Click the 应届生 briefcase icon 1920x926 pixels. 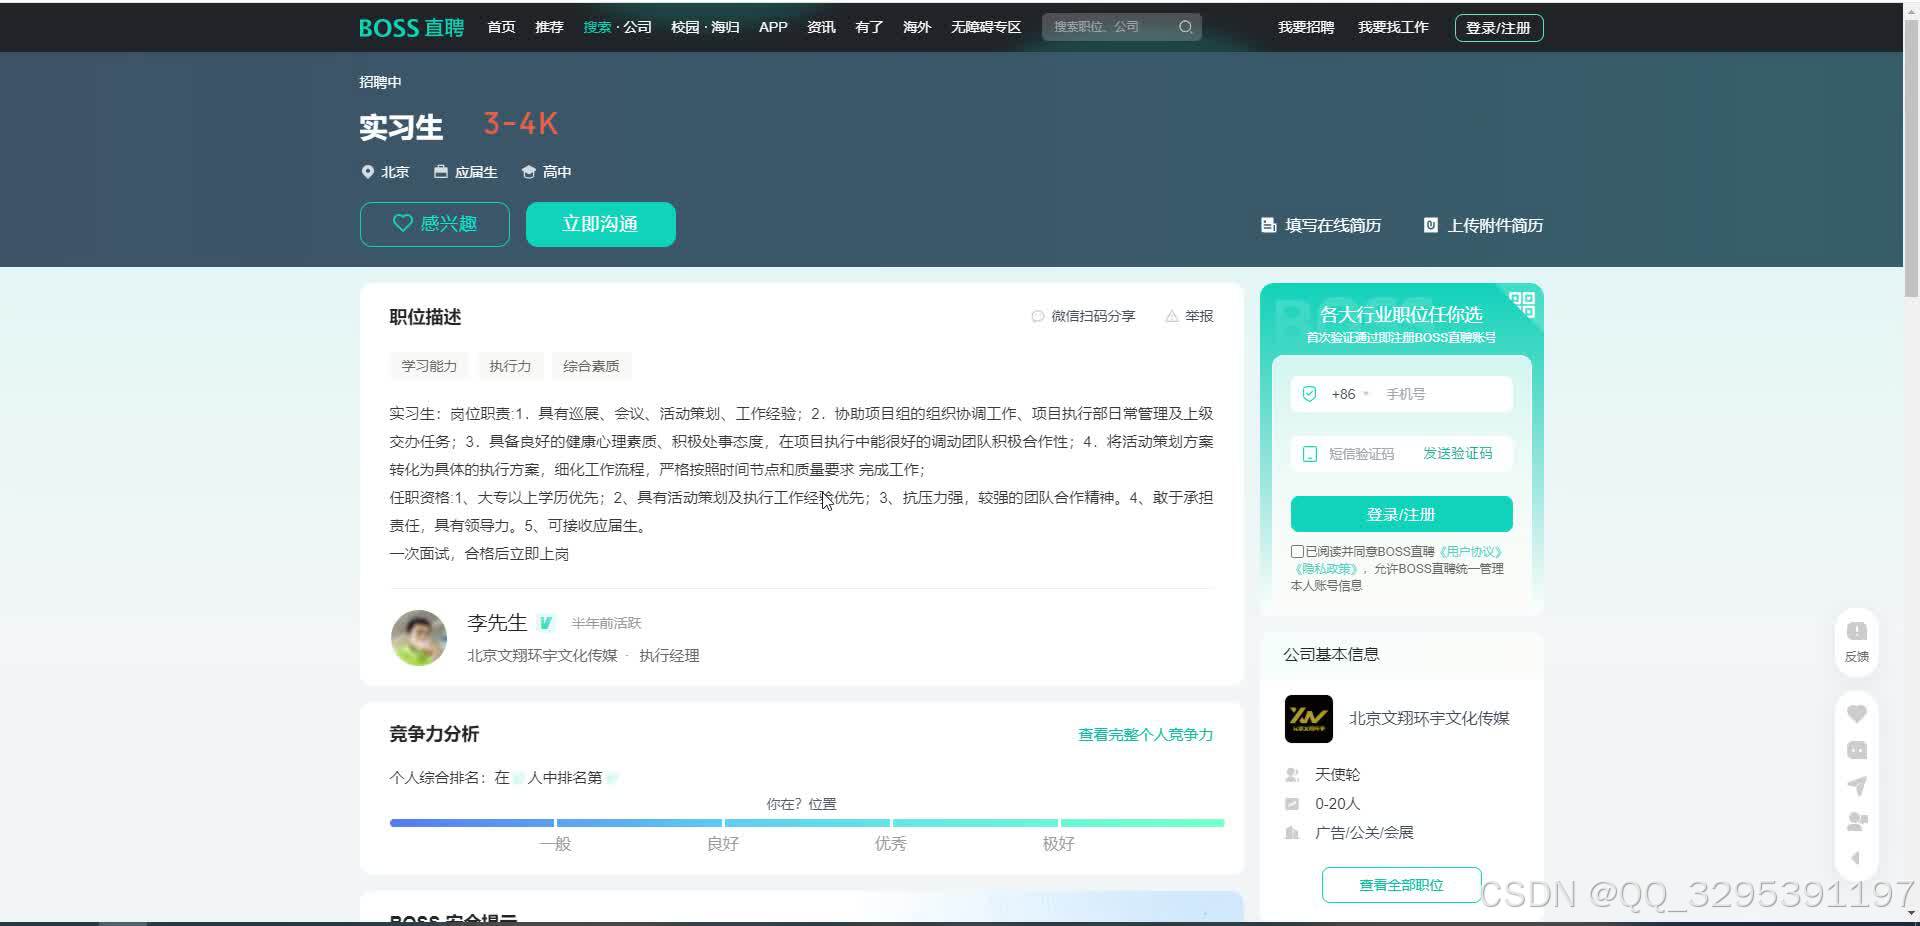point(440,172)
